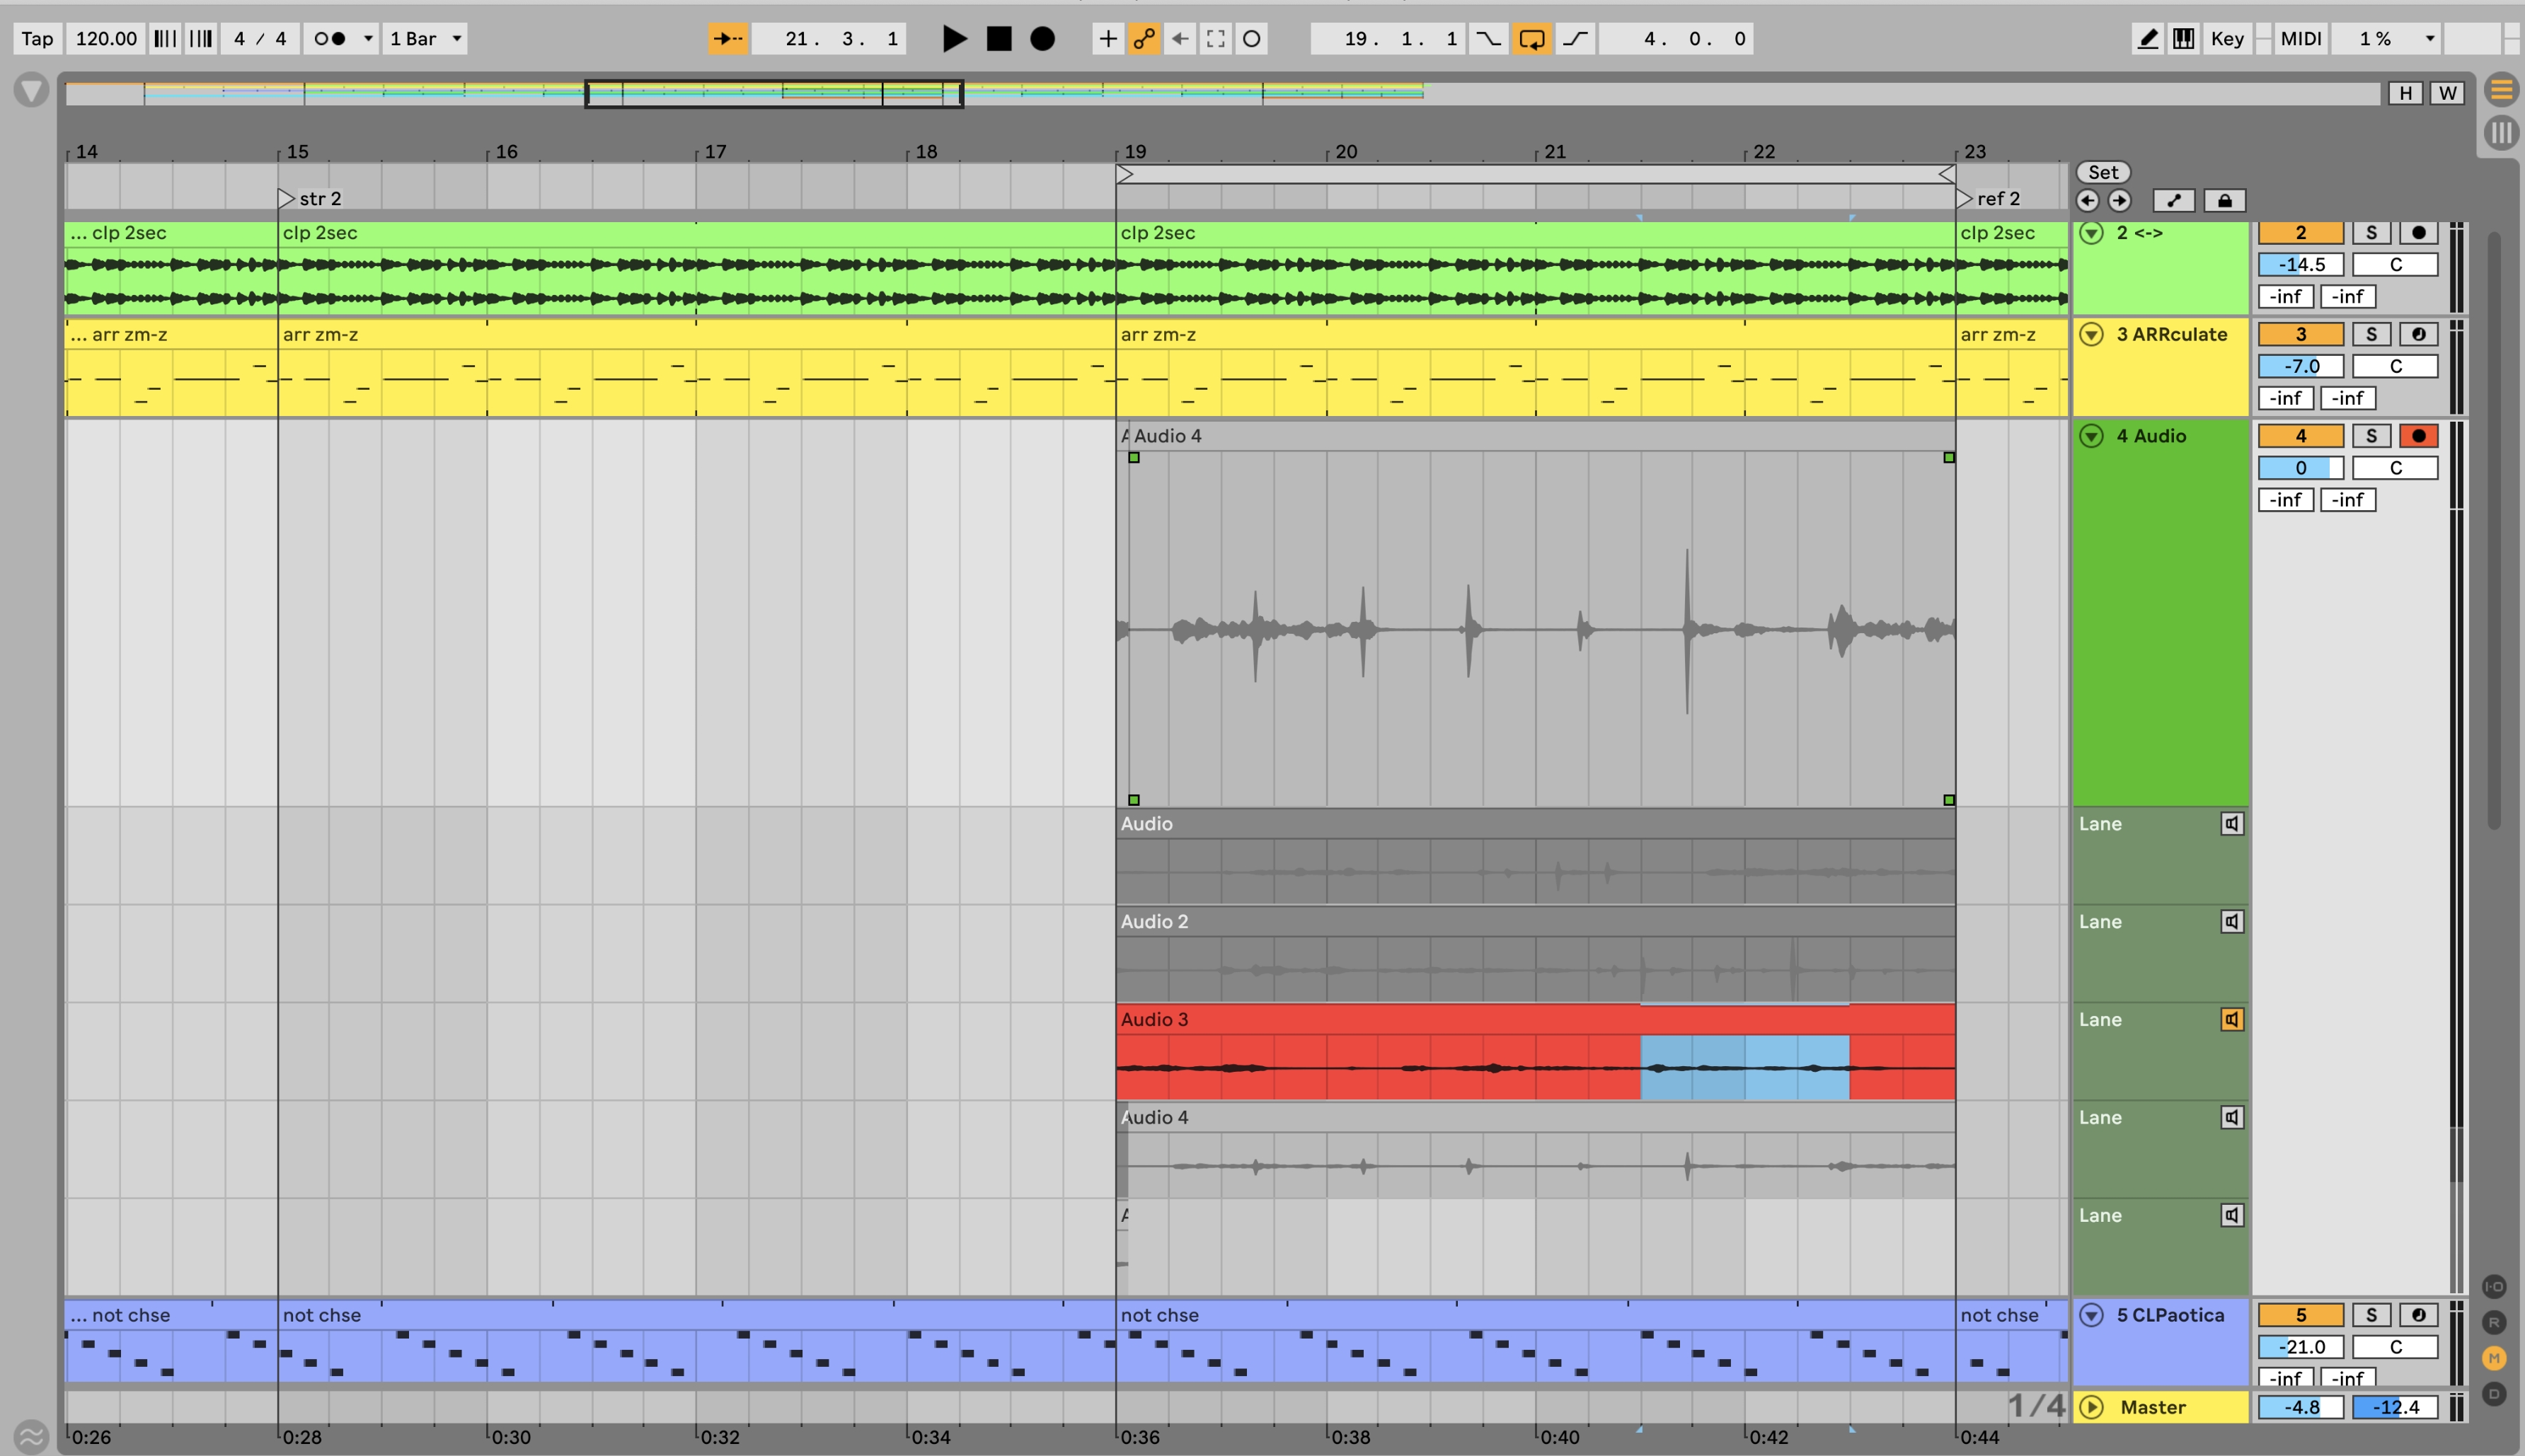Viewport: 2525px width, 1456px height.
Task: Toggle the Follow playback button
Action: coord(727,39)
